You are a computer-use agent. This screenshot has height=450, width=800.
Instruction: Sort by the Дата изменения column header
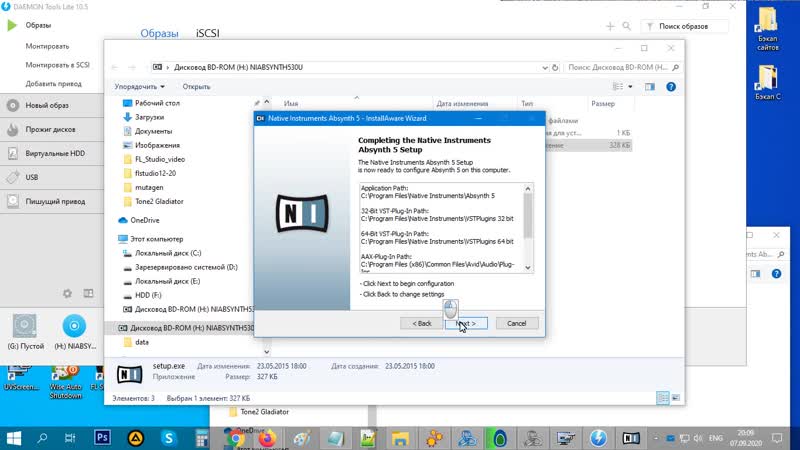coord(462,104)
